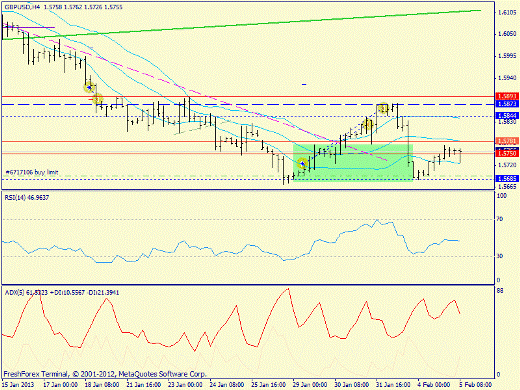
Task: Click the RSI 30 level label
Action: tap(500, 256)
